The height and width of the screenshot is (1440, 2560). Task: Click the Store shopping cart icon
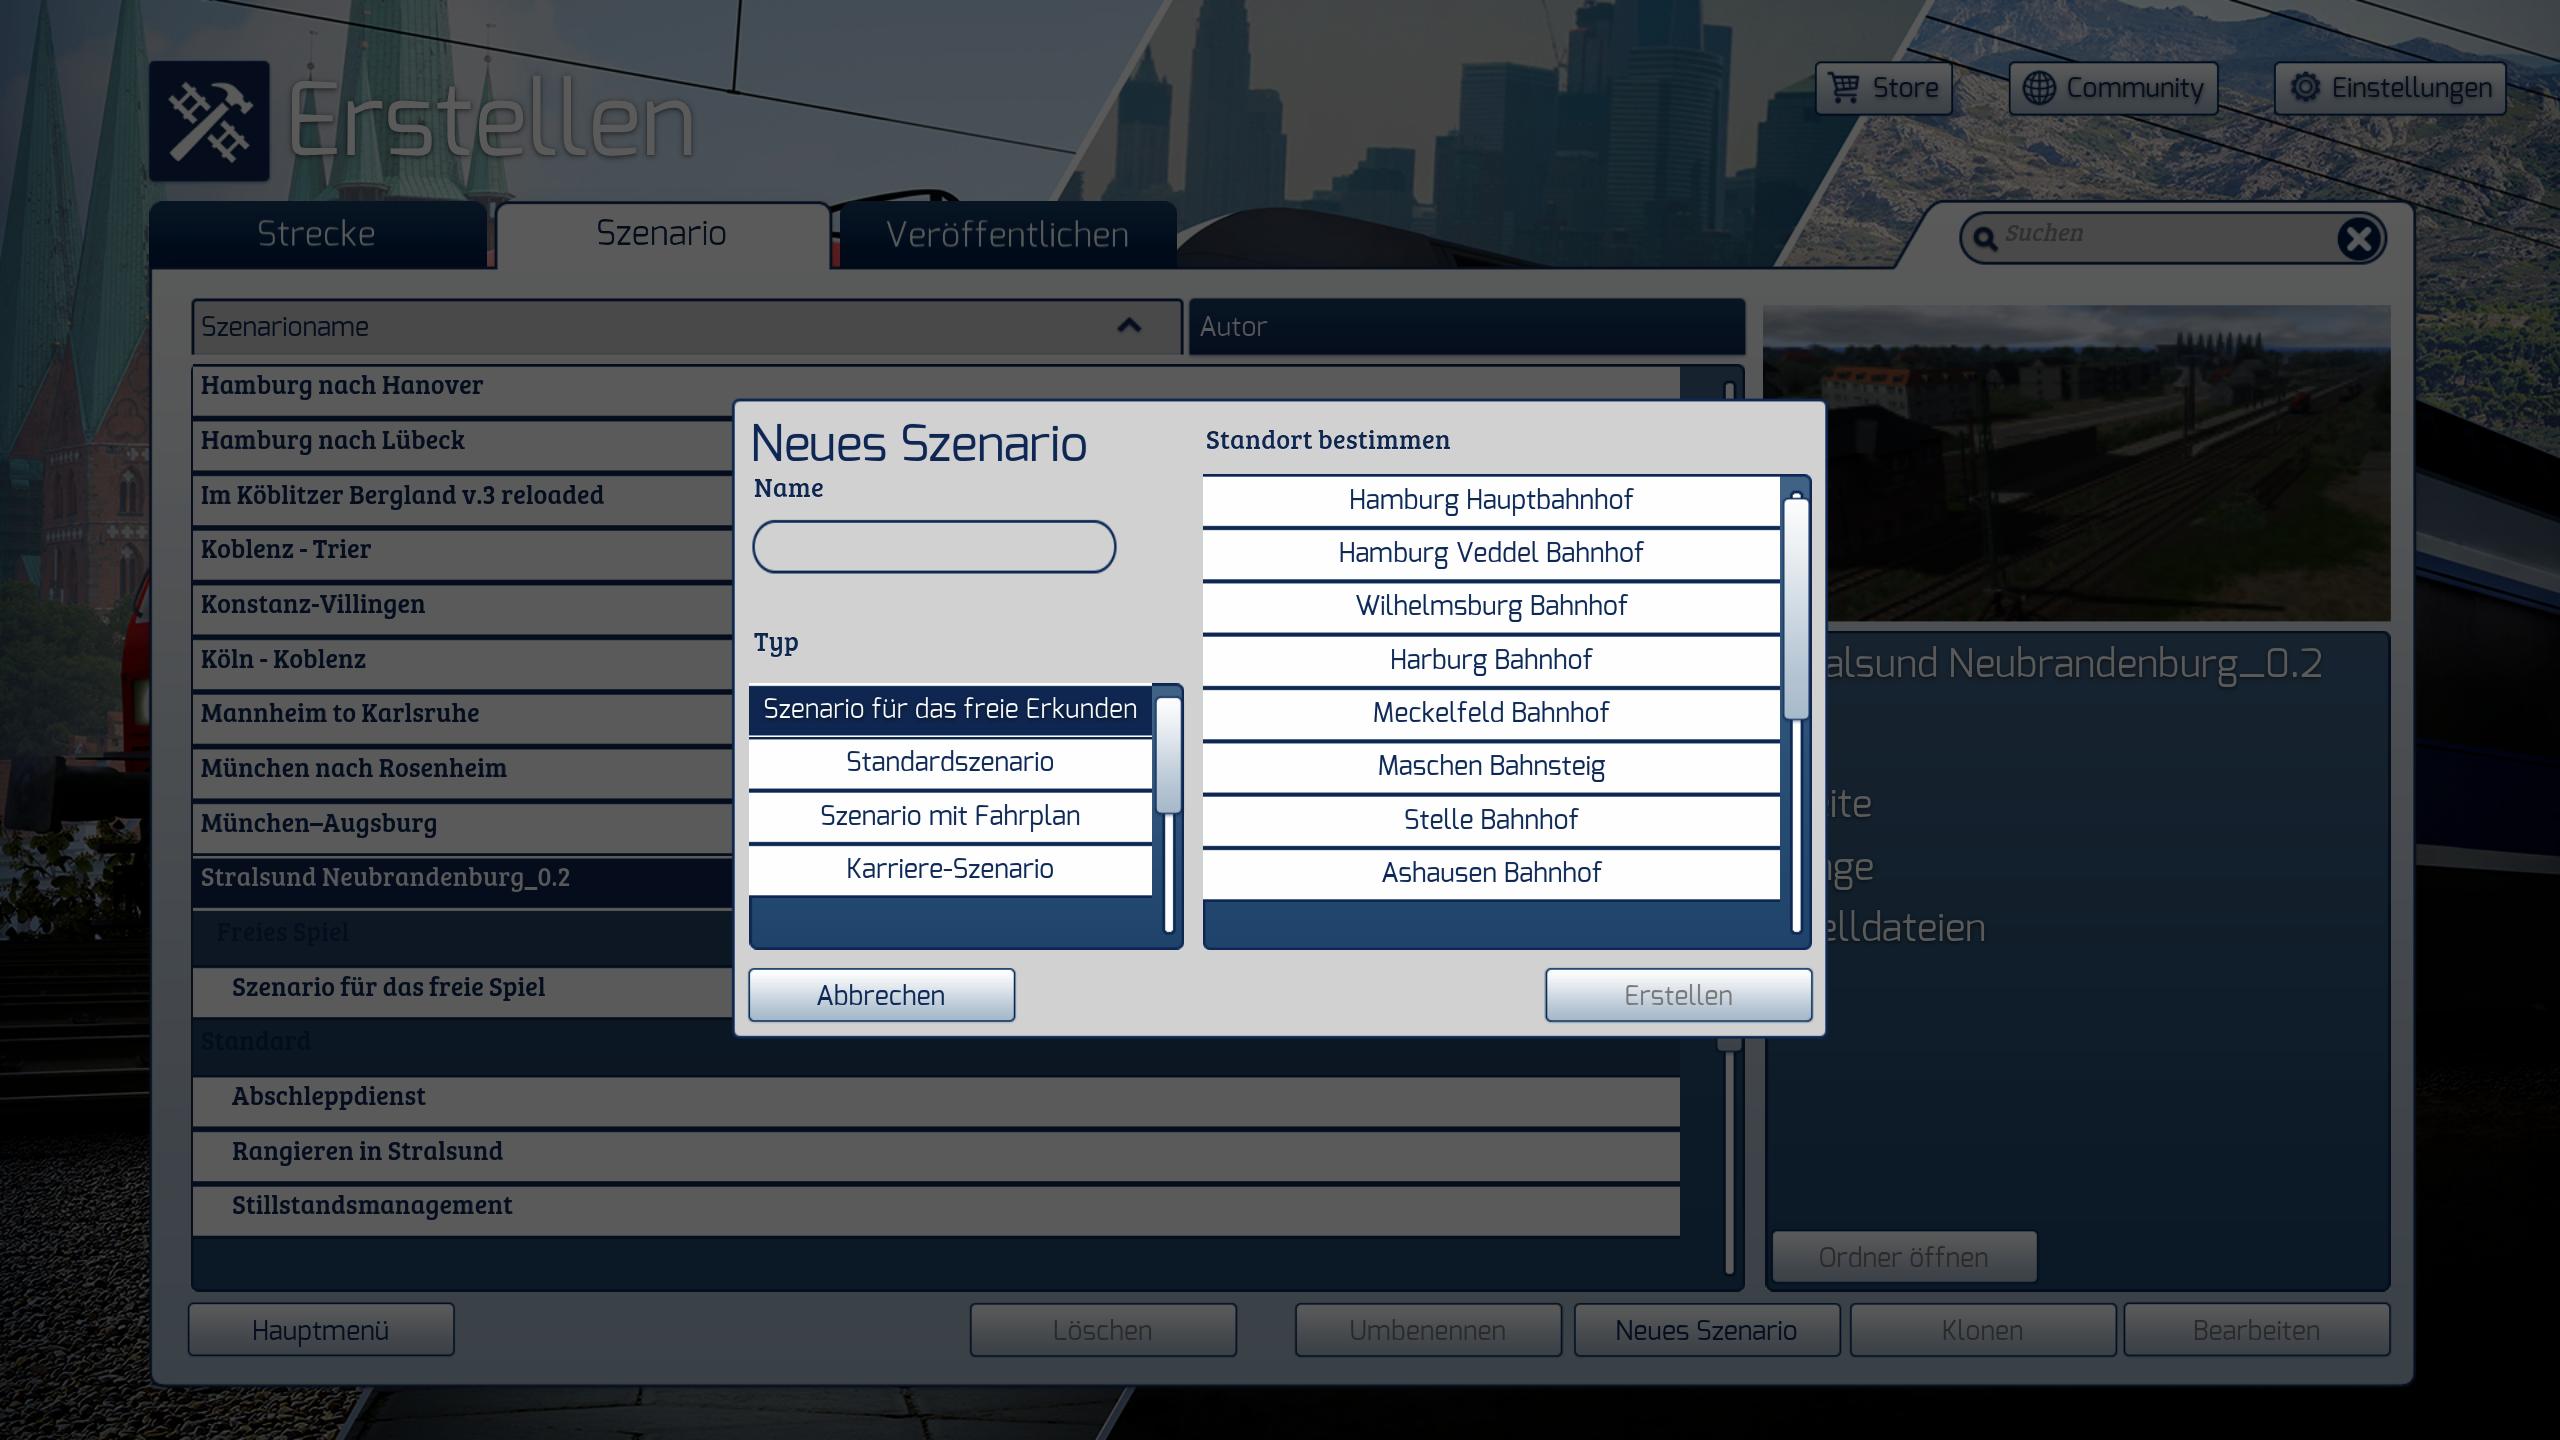(1843, 88)
